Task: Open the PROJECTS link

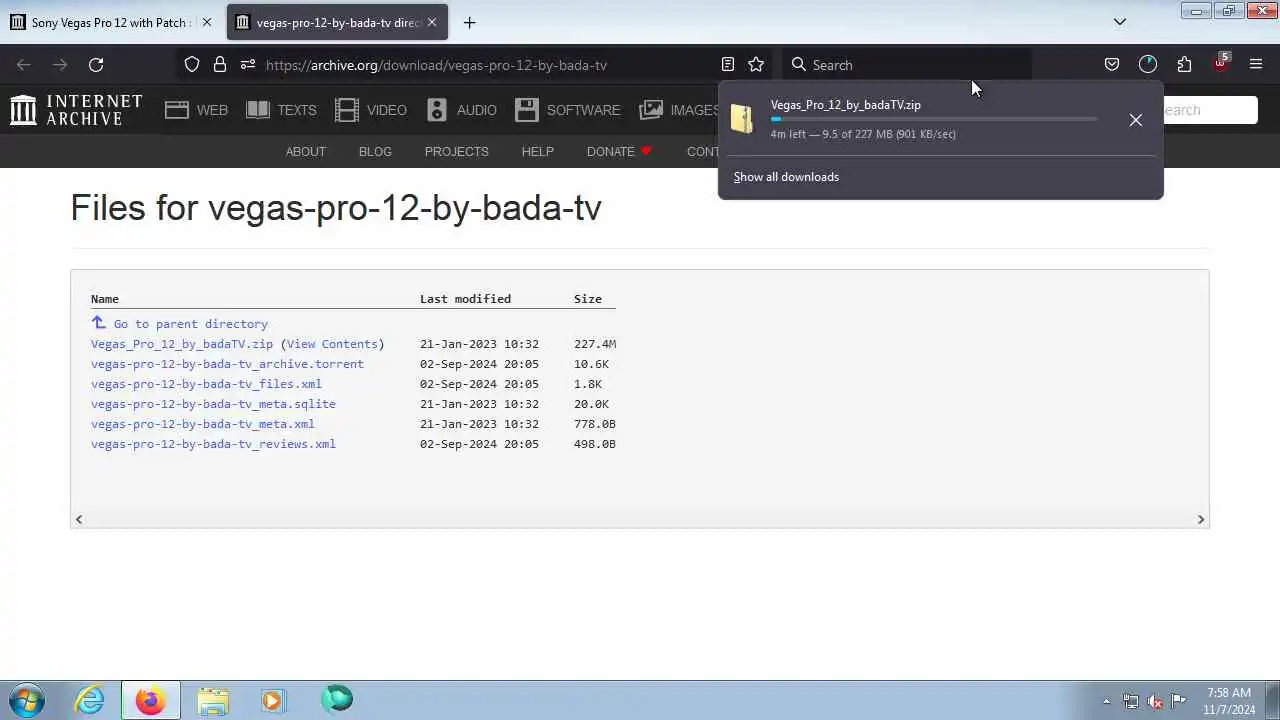Action: [456, 151]
